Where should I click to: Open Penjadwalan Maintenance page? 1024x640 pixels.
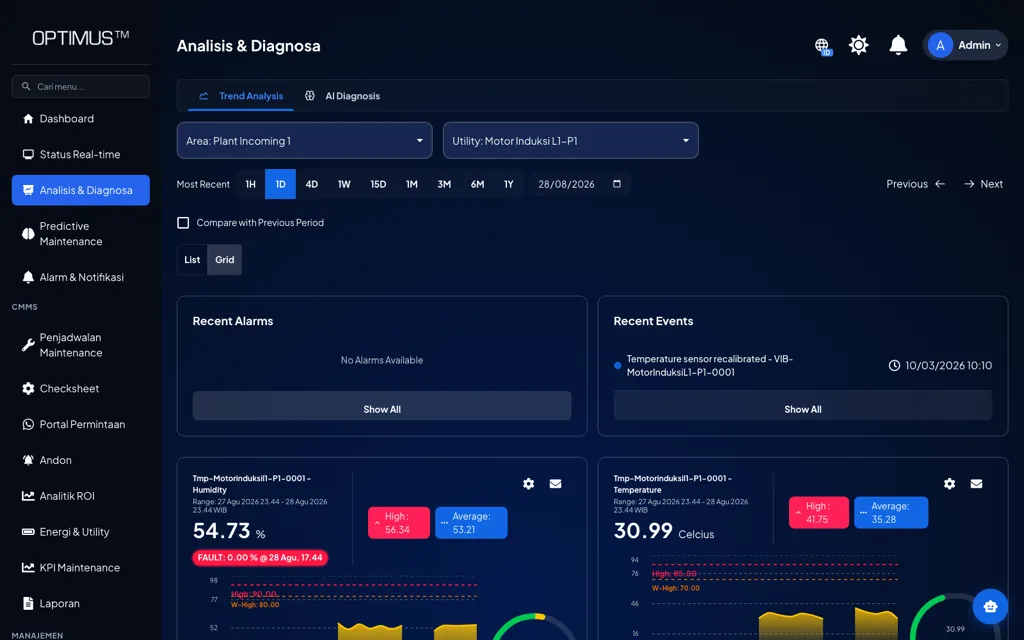[x=80, y=345]
